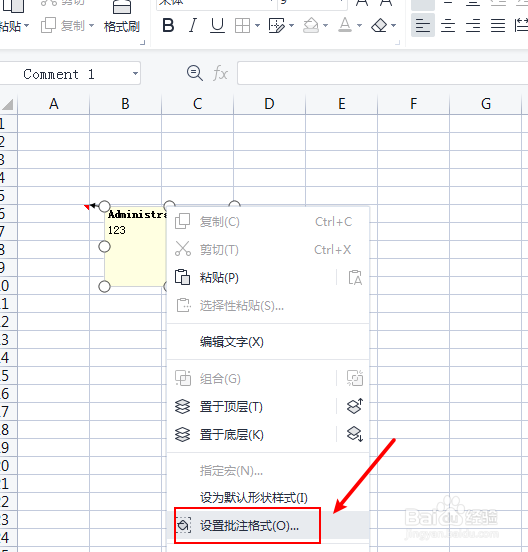Select column B header
The width and height of the screenshot is (528, 552).
125,104
